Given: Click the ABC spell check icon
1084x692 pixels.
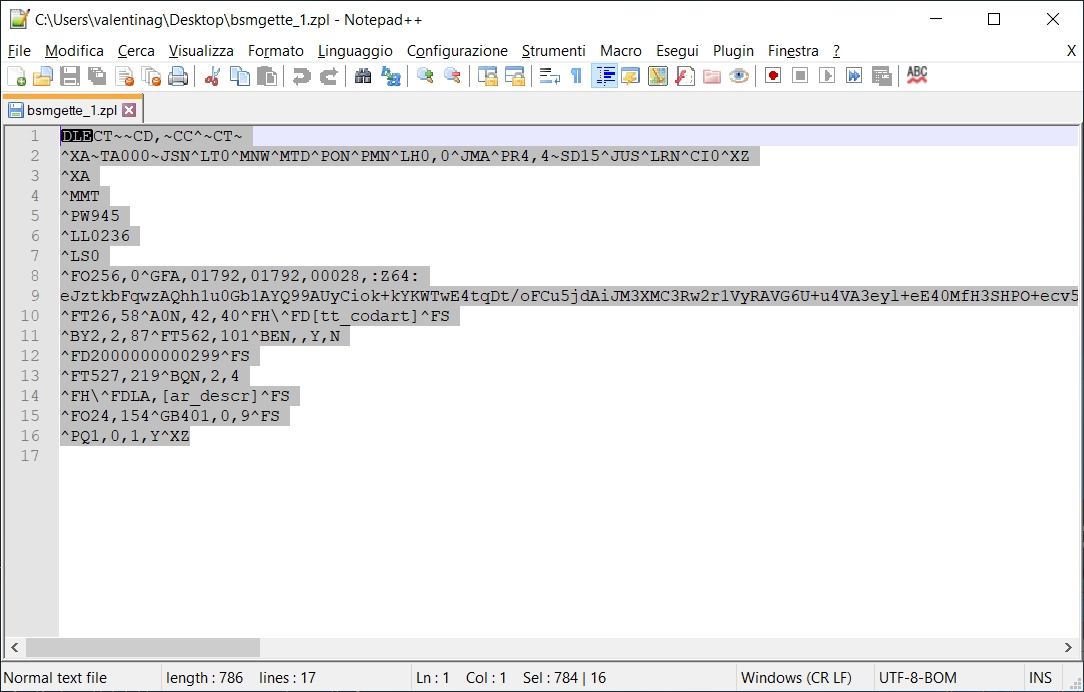Looking at the screenshot, I should [x=917, y=75].
